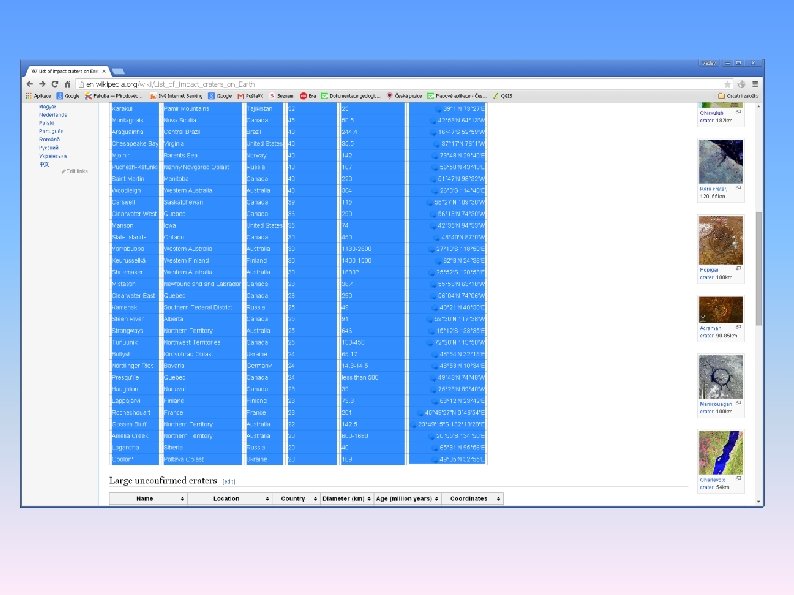This screenshot has height=595, width=794.
Task: Open the home page via house icon
Action: (67, 84)
